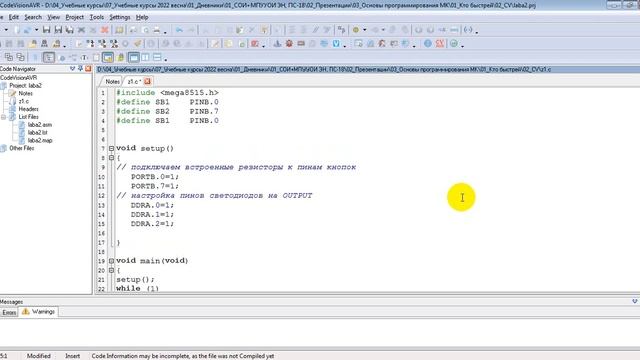Click code line 'DDRA.2=1;'
The height and width of the screenshot is (360, 640).
click(152, 224)
